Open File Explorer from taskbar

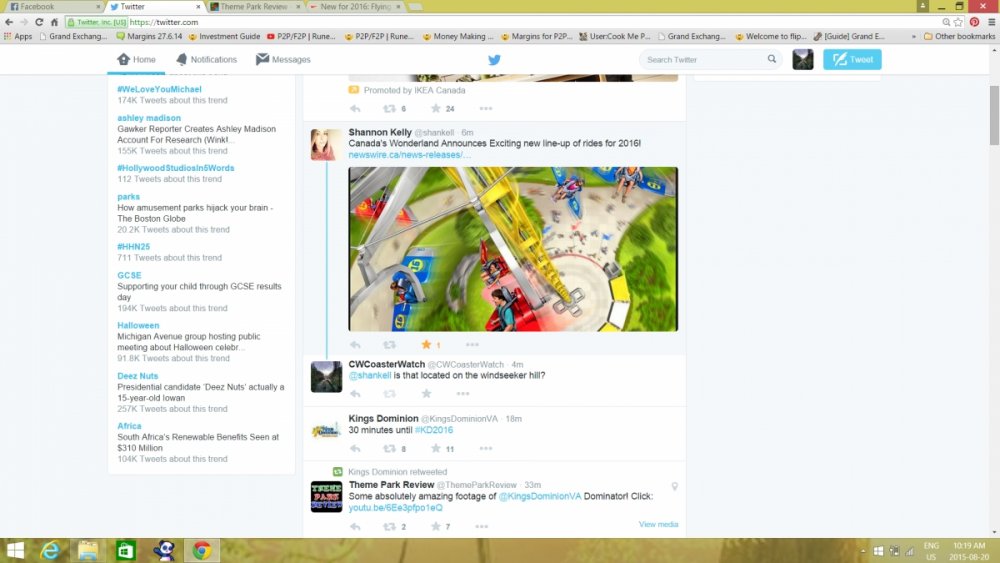click(x=88, y=550)
